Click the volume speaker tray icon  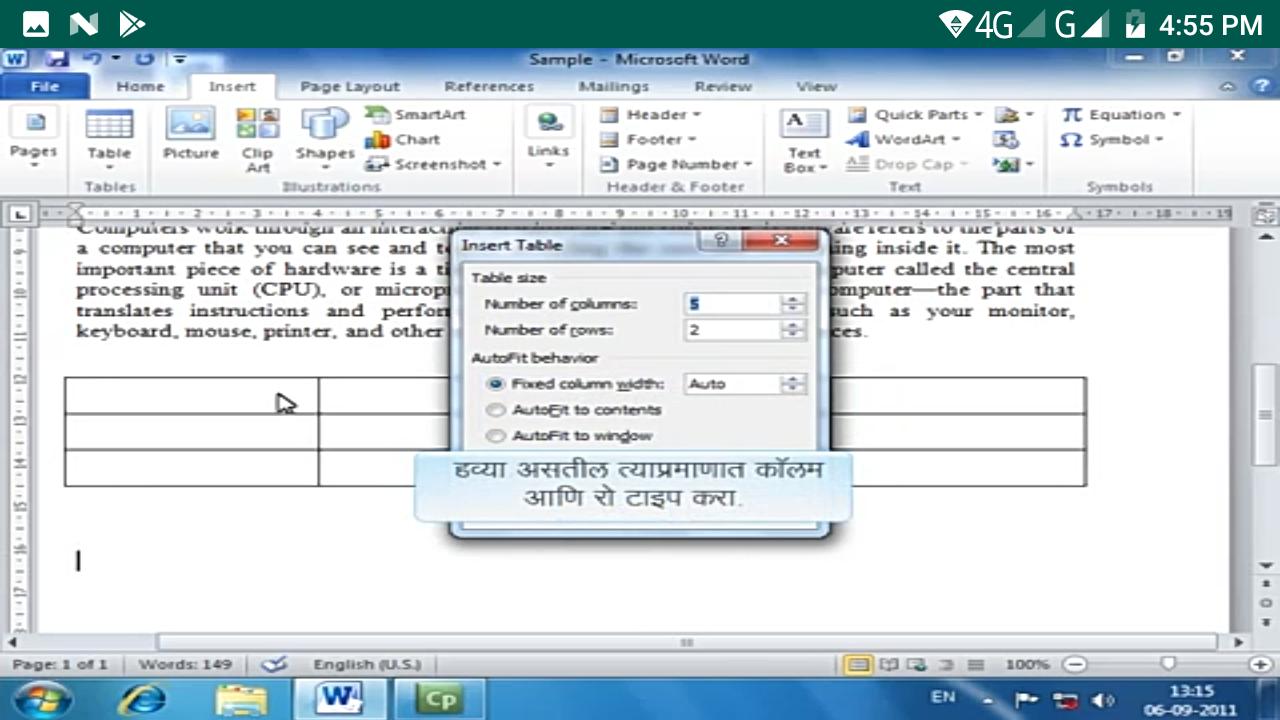(1104, 700)
